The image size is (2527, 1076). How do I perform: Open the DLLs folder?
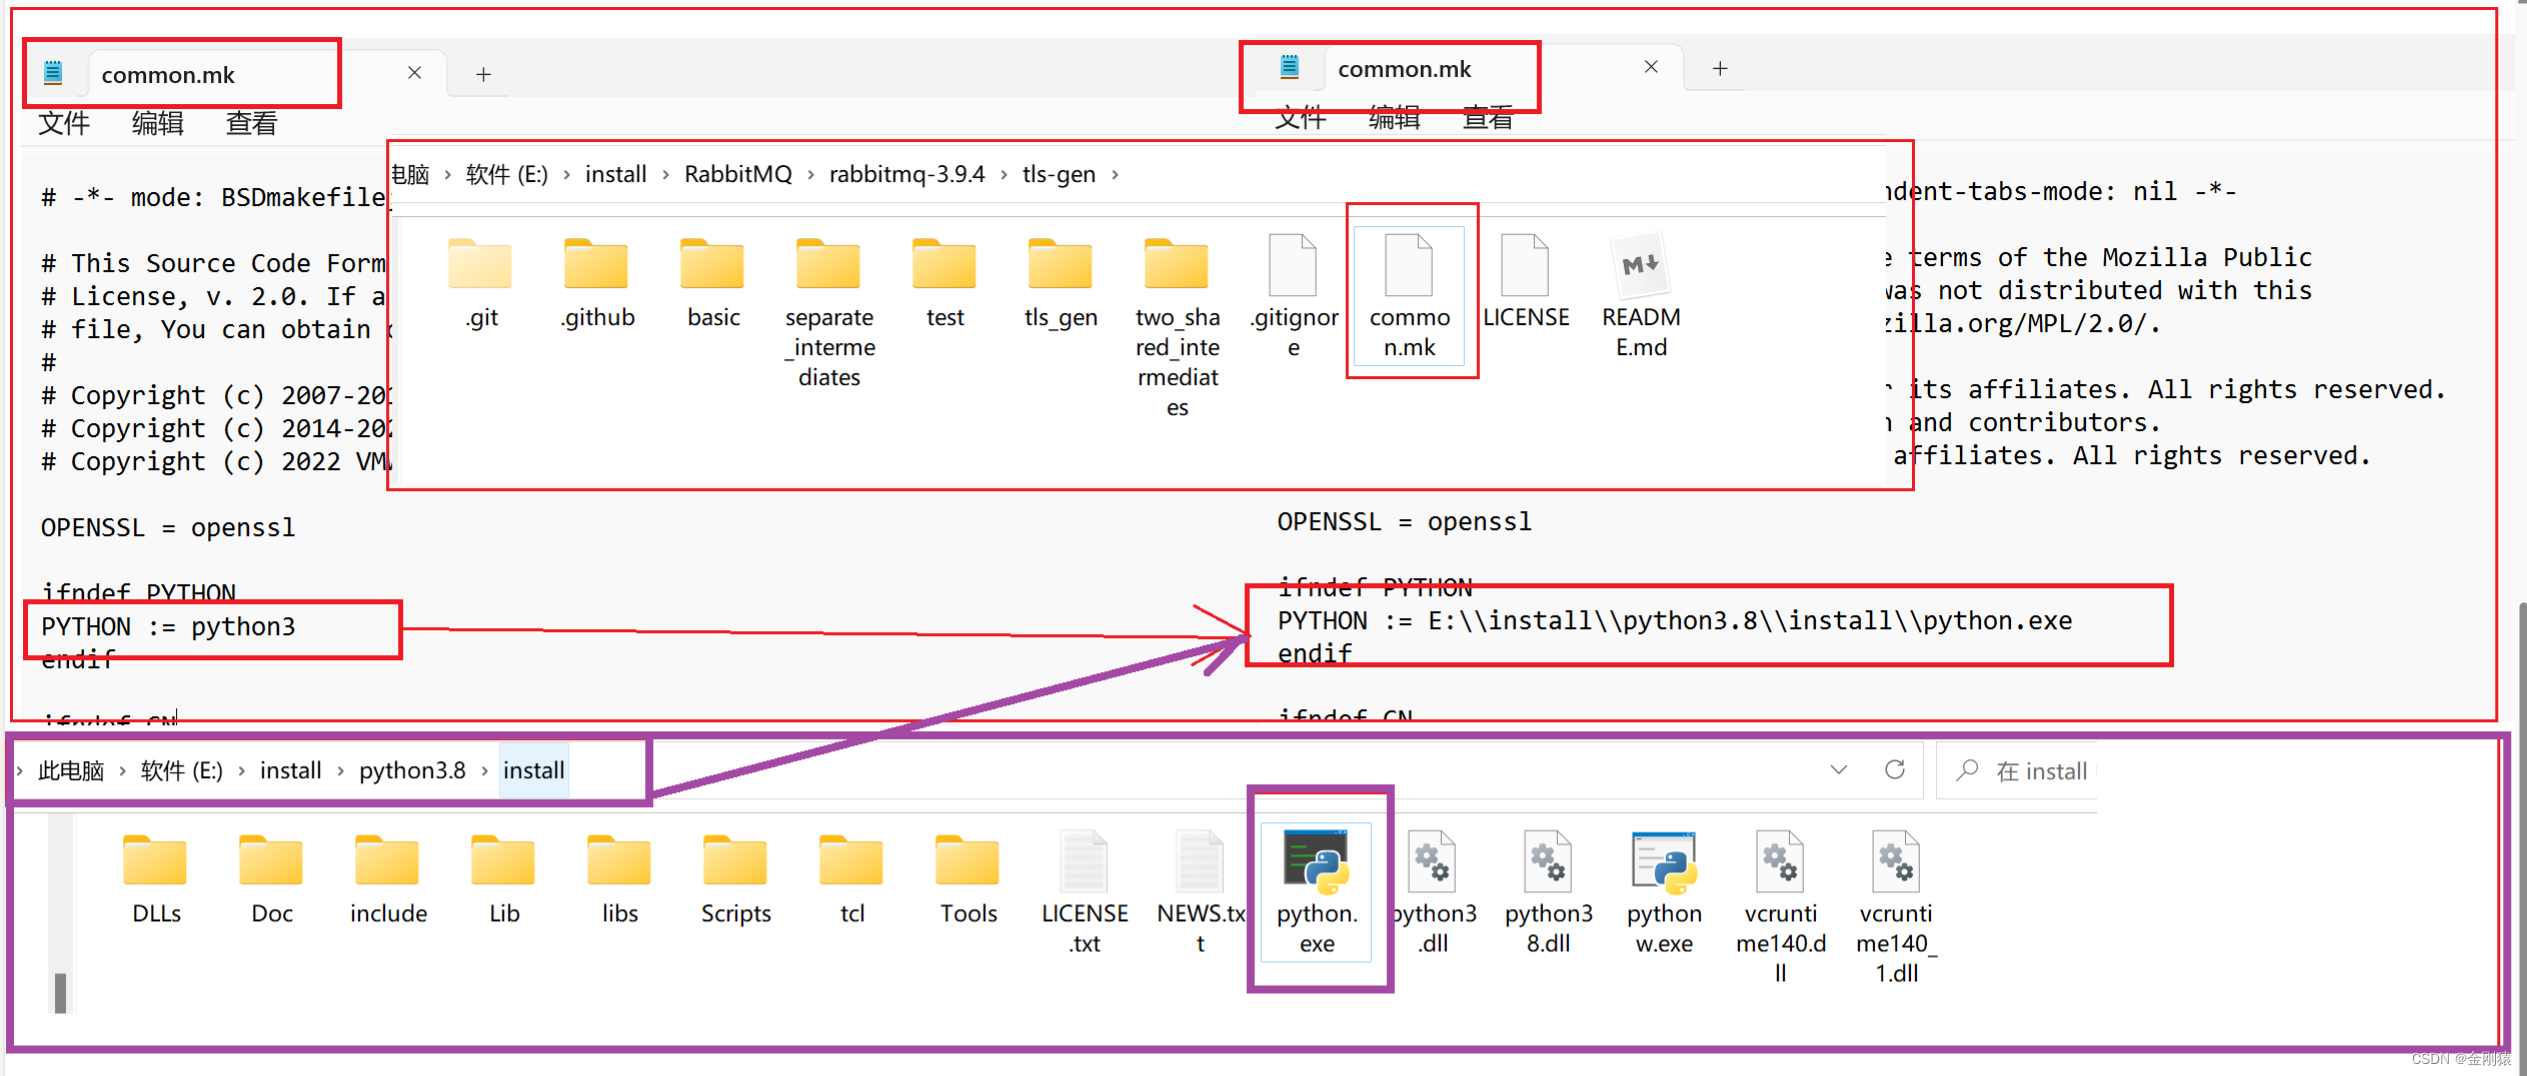(156, 878)
